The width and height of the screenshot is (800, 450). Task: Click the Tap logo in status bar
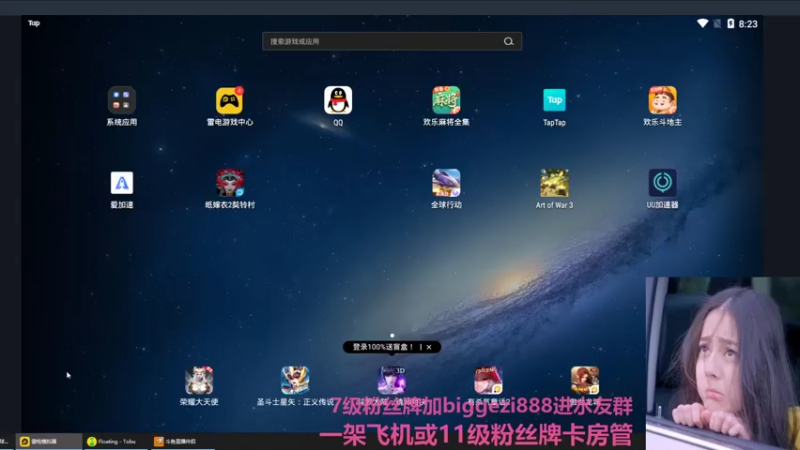pos(34,23)
